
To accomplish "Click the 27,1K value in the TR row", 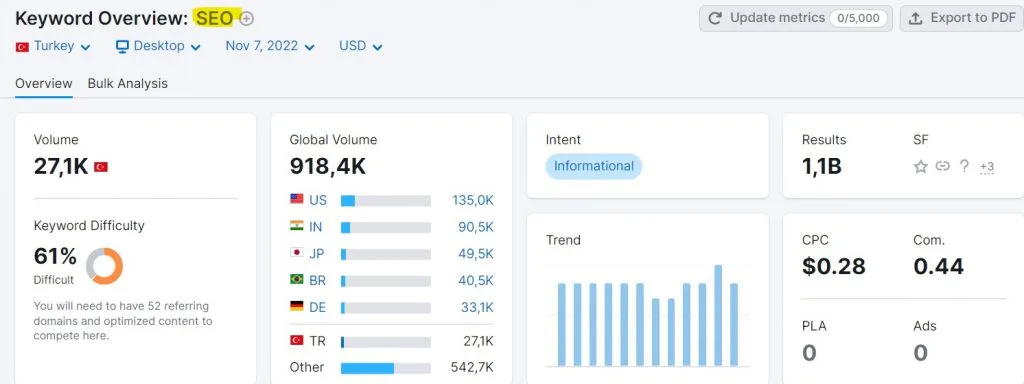I will [477, 342].
